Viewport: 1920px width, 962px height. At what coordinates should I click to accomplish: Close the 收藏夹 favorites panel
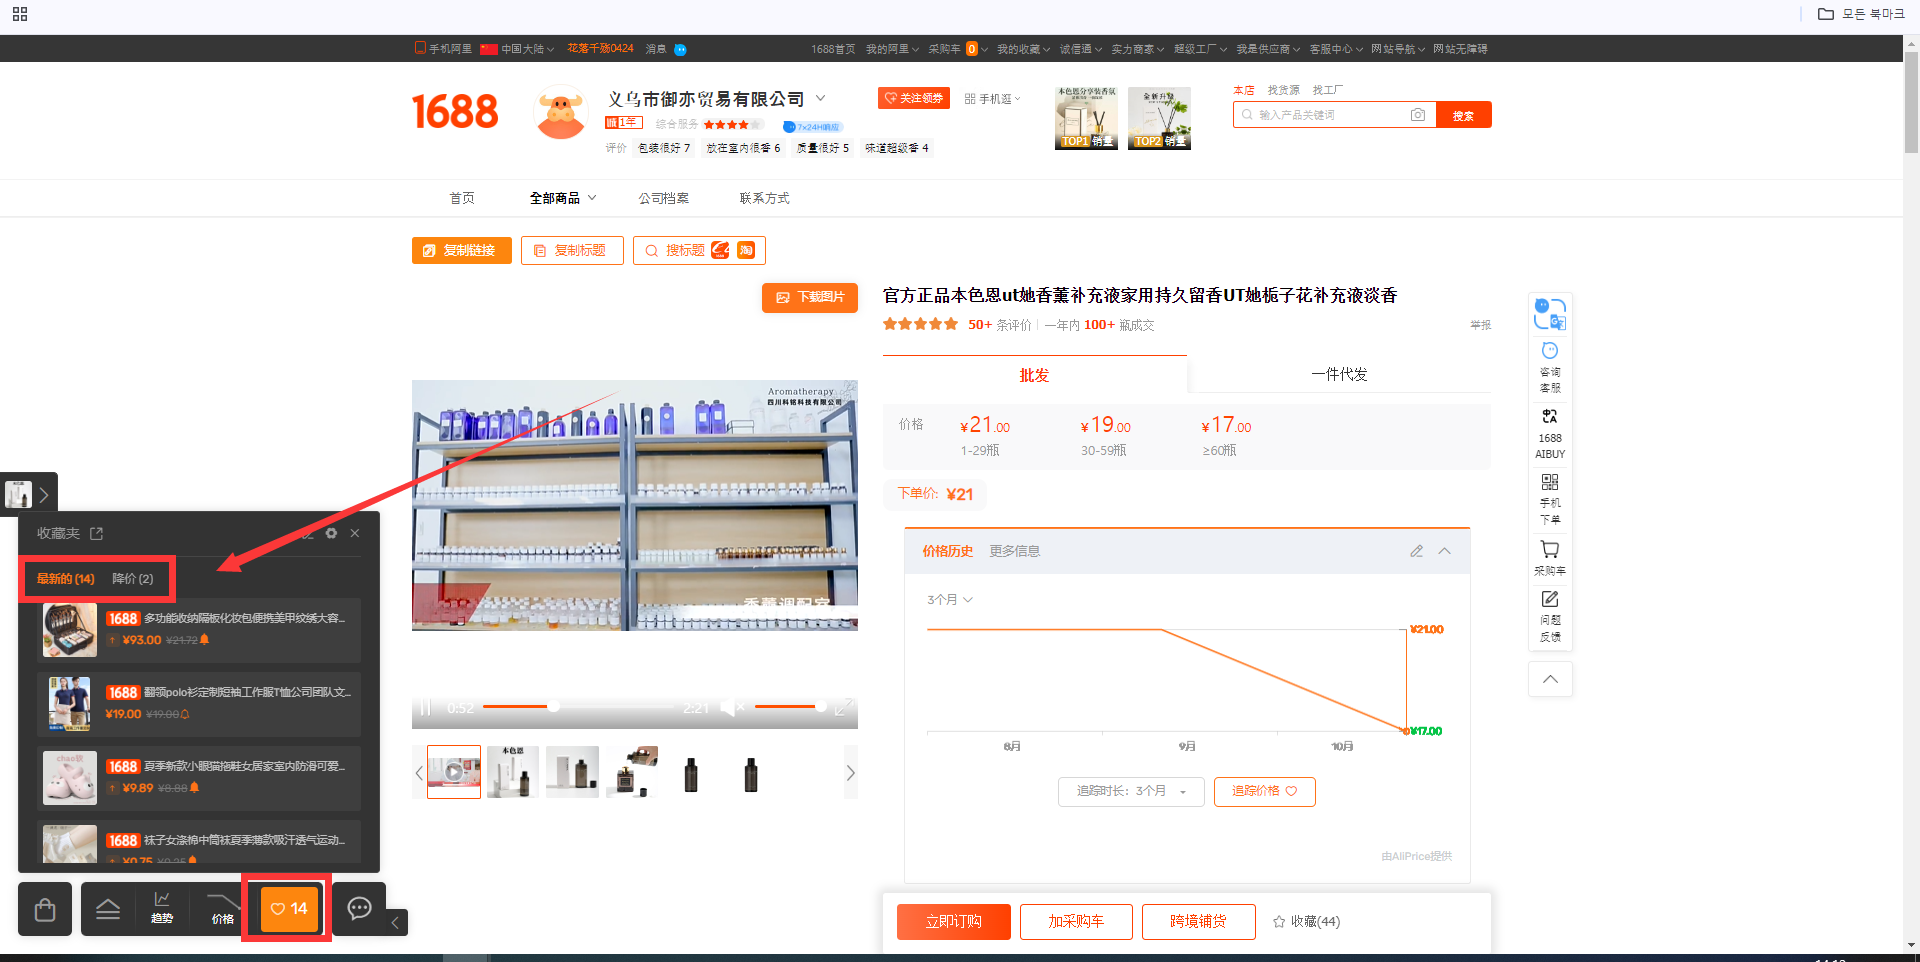pyautogui.click(x=355, y=533)
